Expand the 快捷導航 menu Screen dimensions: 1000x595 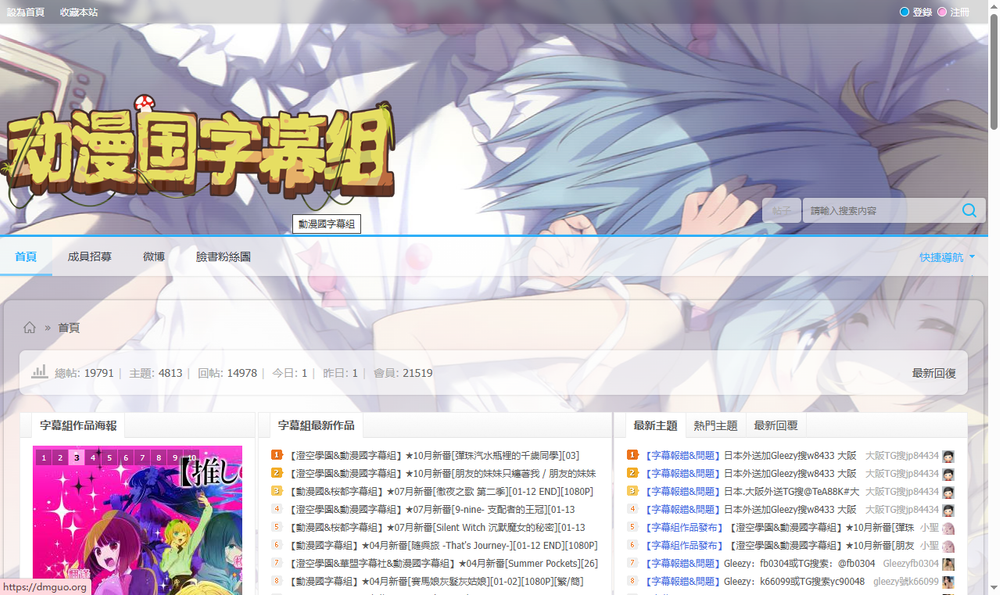pos(947,257)
